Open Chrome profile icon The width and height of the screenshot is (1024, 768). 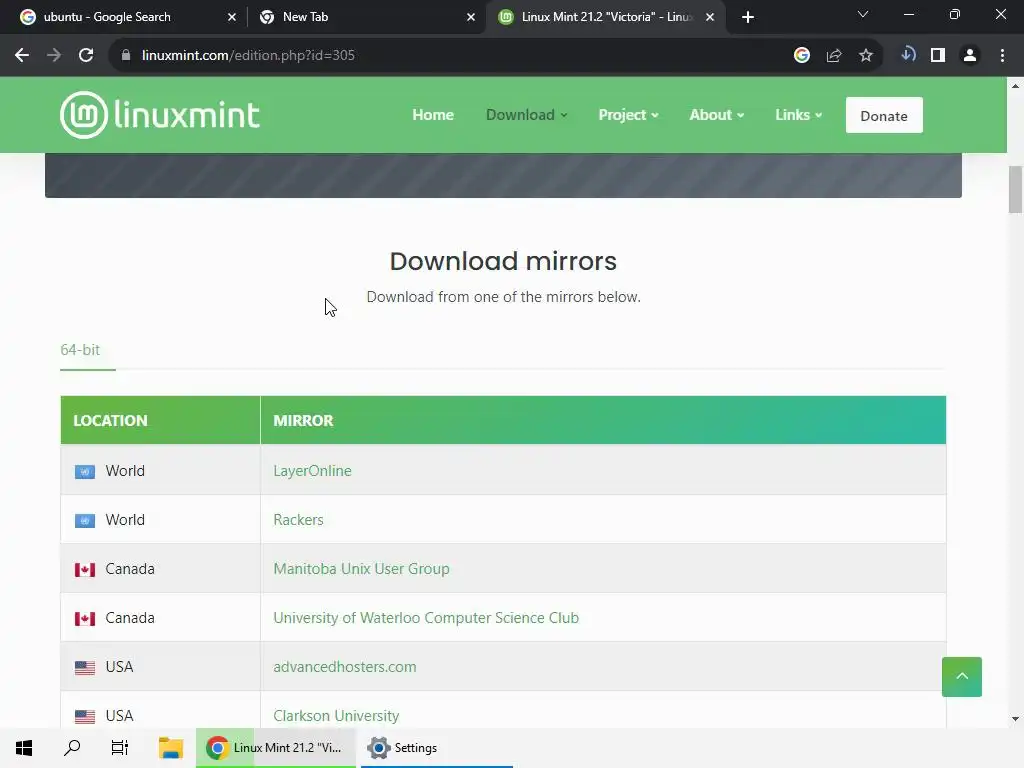[x=970, y=56]
